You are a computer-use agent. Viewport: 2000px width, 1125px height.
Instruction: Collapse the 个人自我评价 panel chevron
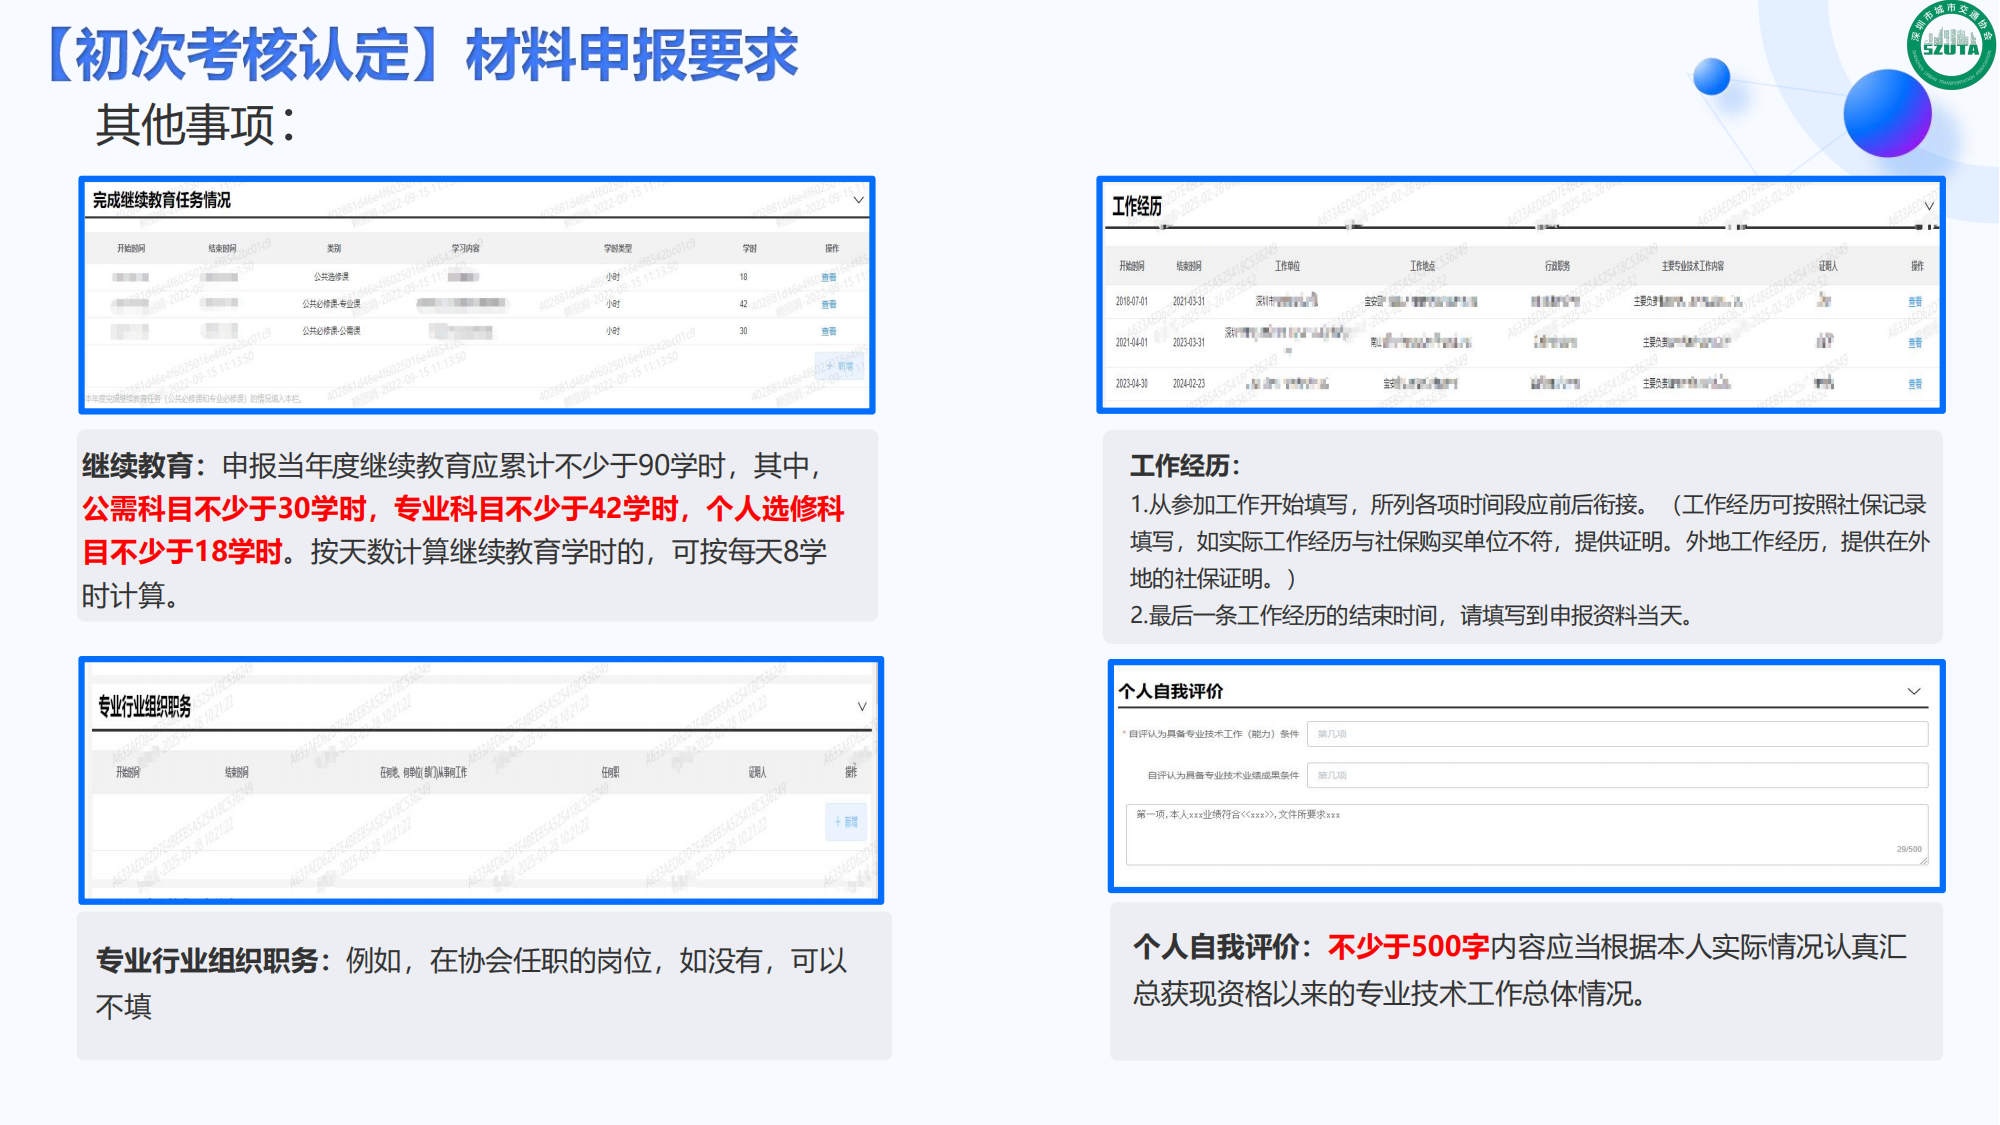click(1914, 691)
